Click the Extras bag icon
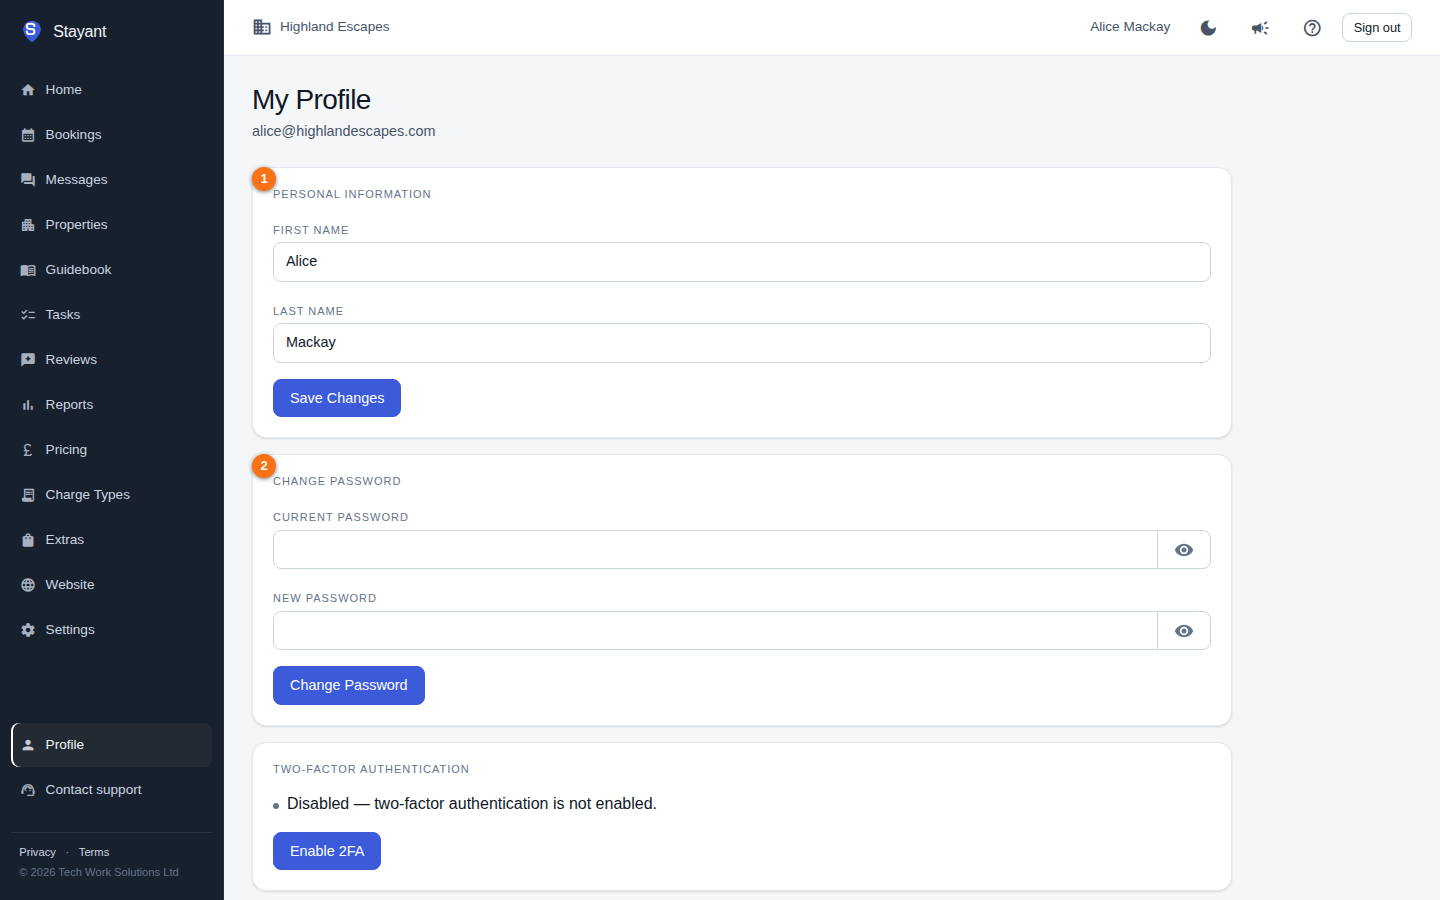 (28, 540)
